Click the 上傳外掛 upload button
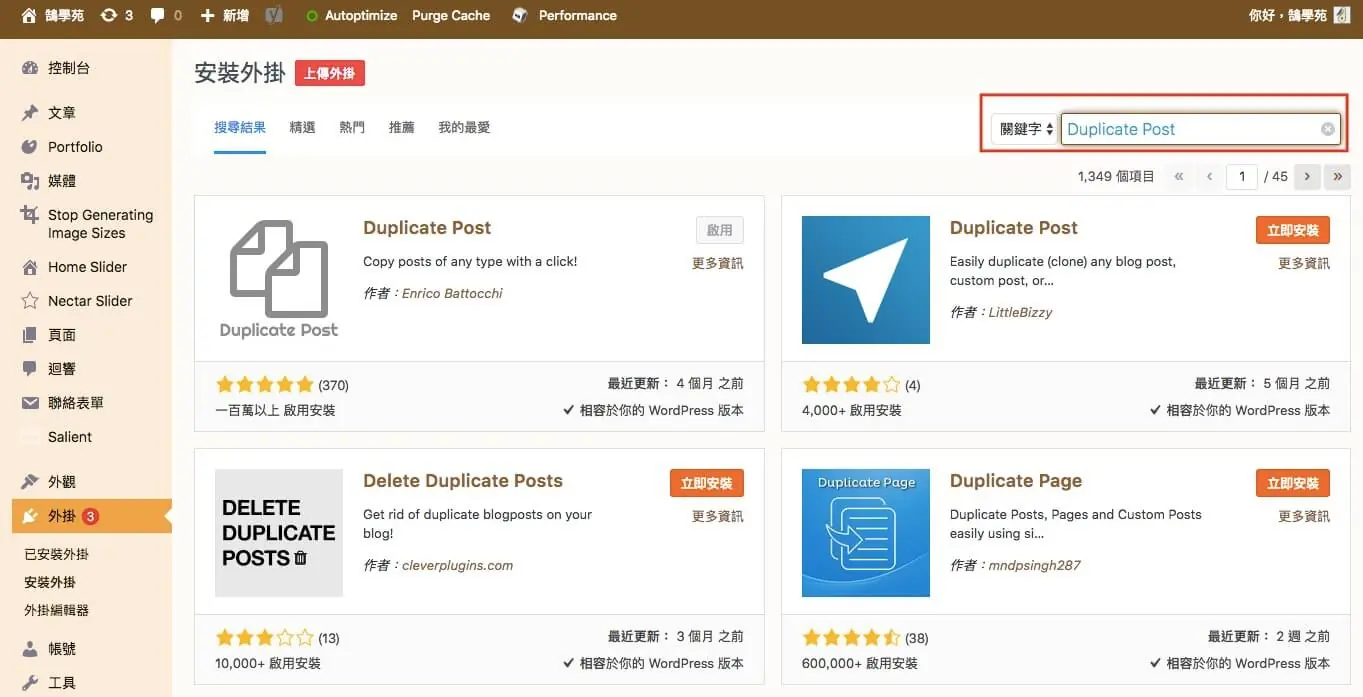Screen dimensions: 1363x697 tap(330, 73)
